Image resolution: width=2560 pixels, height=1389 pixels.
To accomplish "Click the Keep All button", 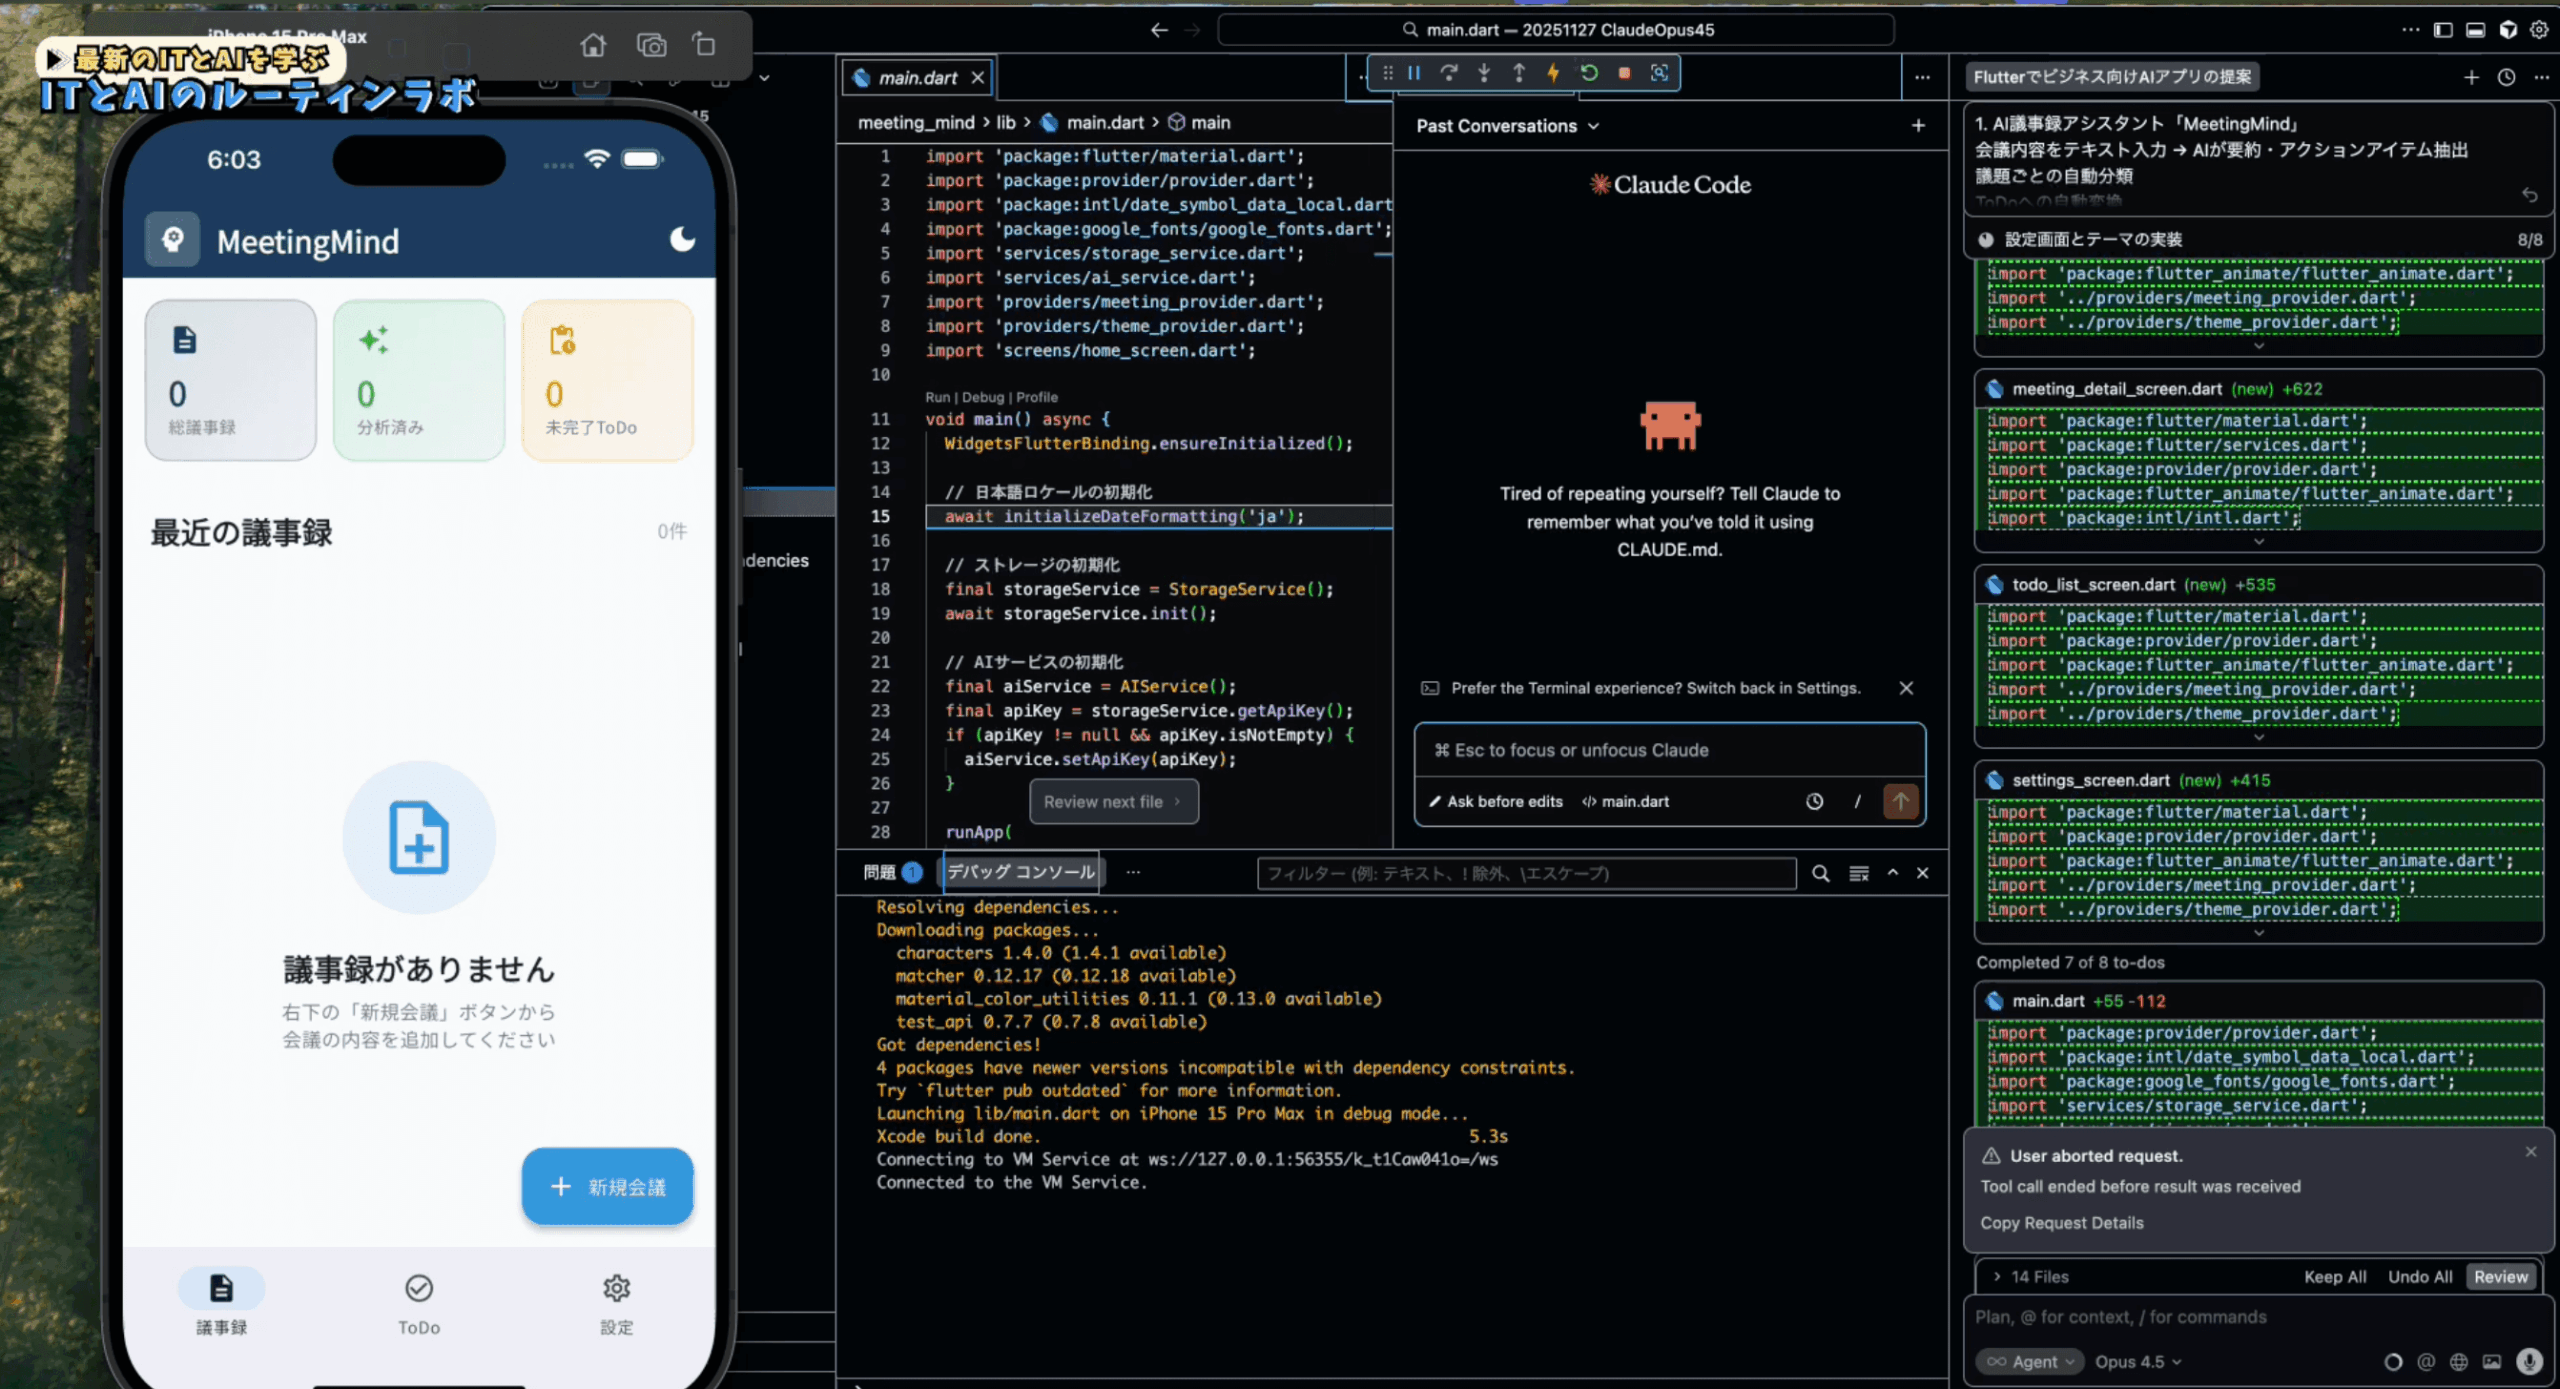I will pos(2334,1277).
